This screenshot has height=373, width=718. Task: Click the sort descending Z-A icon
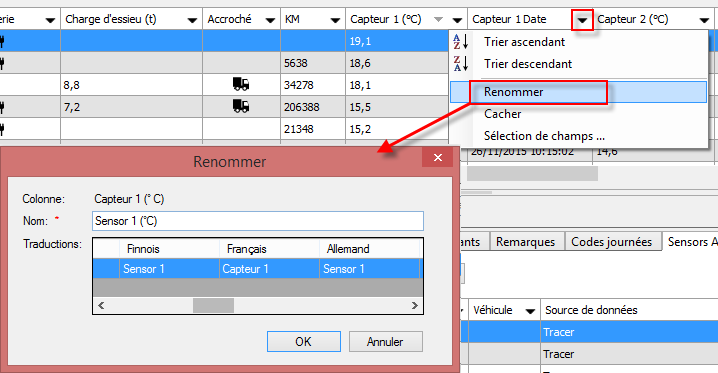pos(461,64)
